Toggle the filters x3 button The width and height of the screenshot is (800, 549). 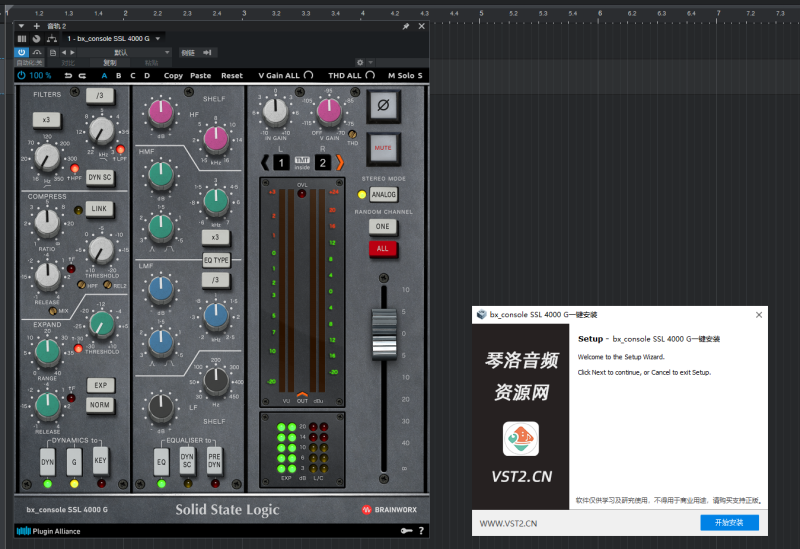46,120
